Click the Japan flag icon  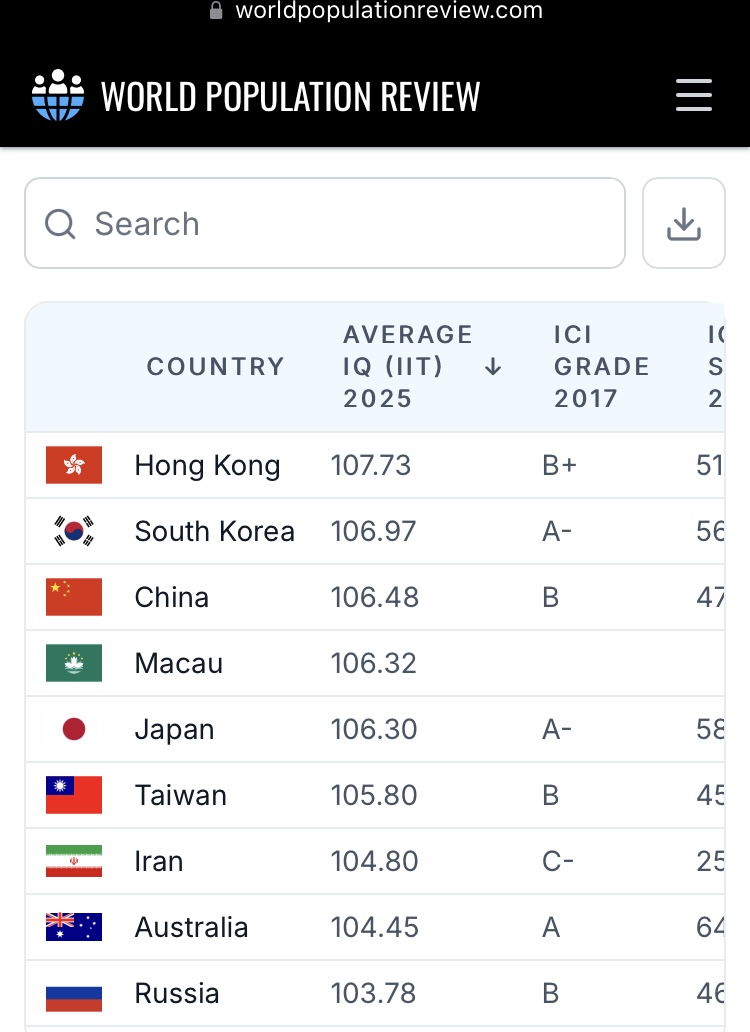(74, 729)
